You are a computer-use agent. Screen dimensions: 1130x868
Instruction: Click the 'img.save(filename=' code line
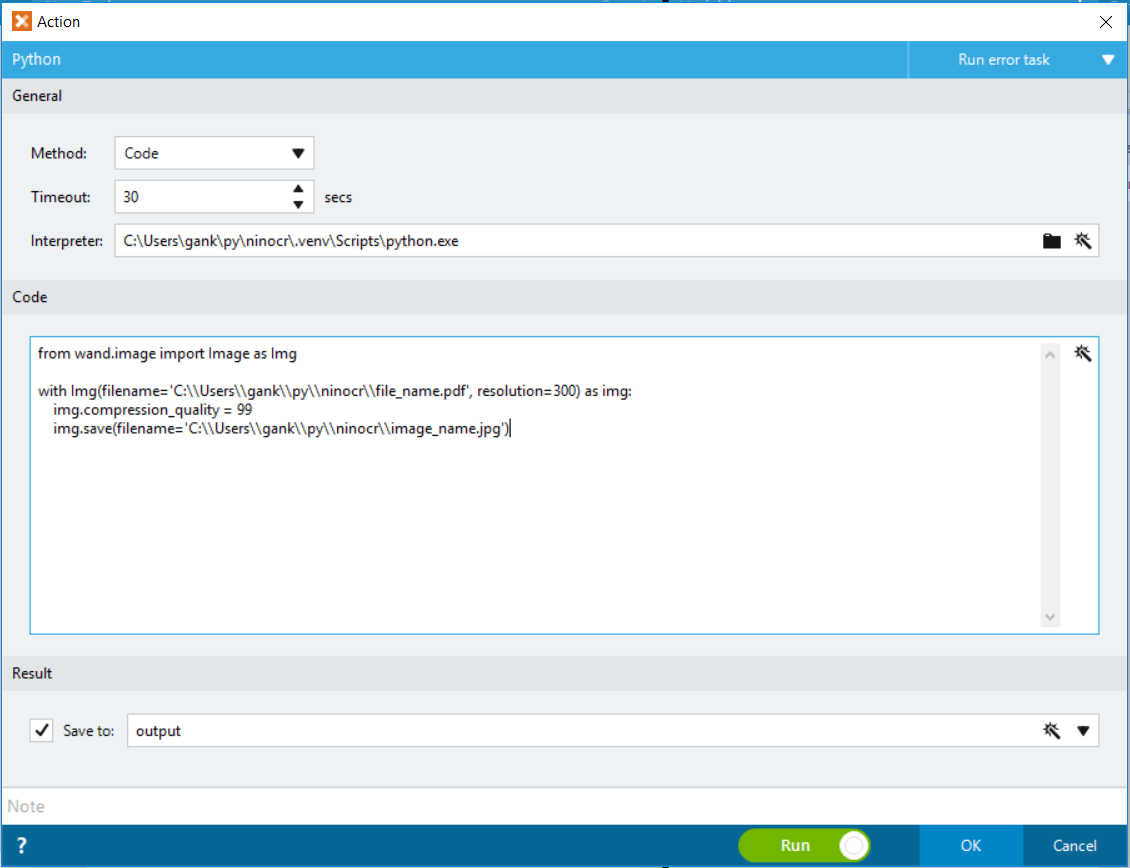[281, 428]
